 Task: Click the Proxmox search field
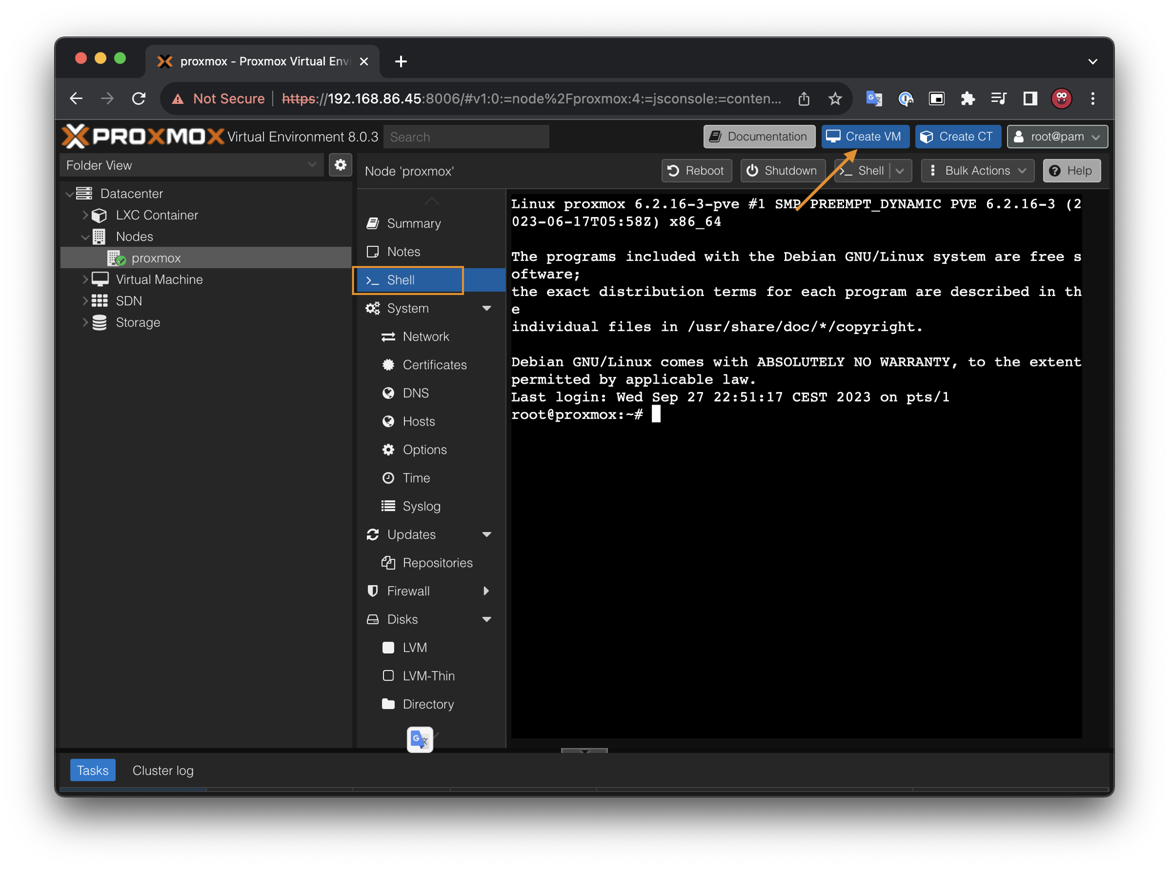(466, 137)
